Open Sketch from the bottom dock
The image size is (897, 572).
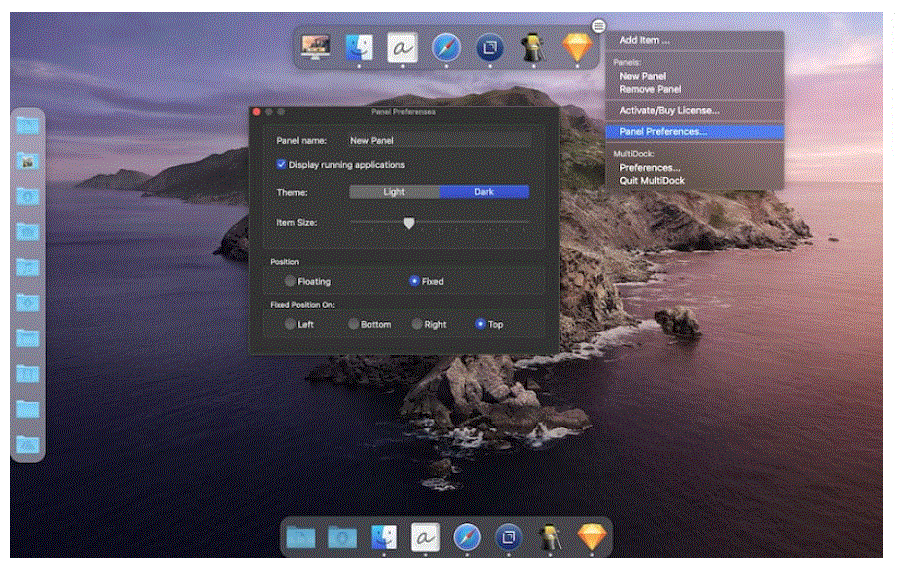coord(592,537)
